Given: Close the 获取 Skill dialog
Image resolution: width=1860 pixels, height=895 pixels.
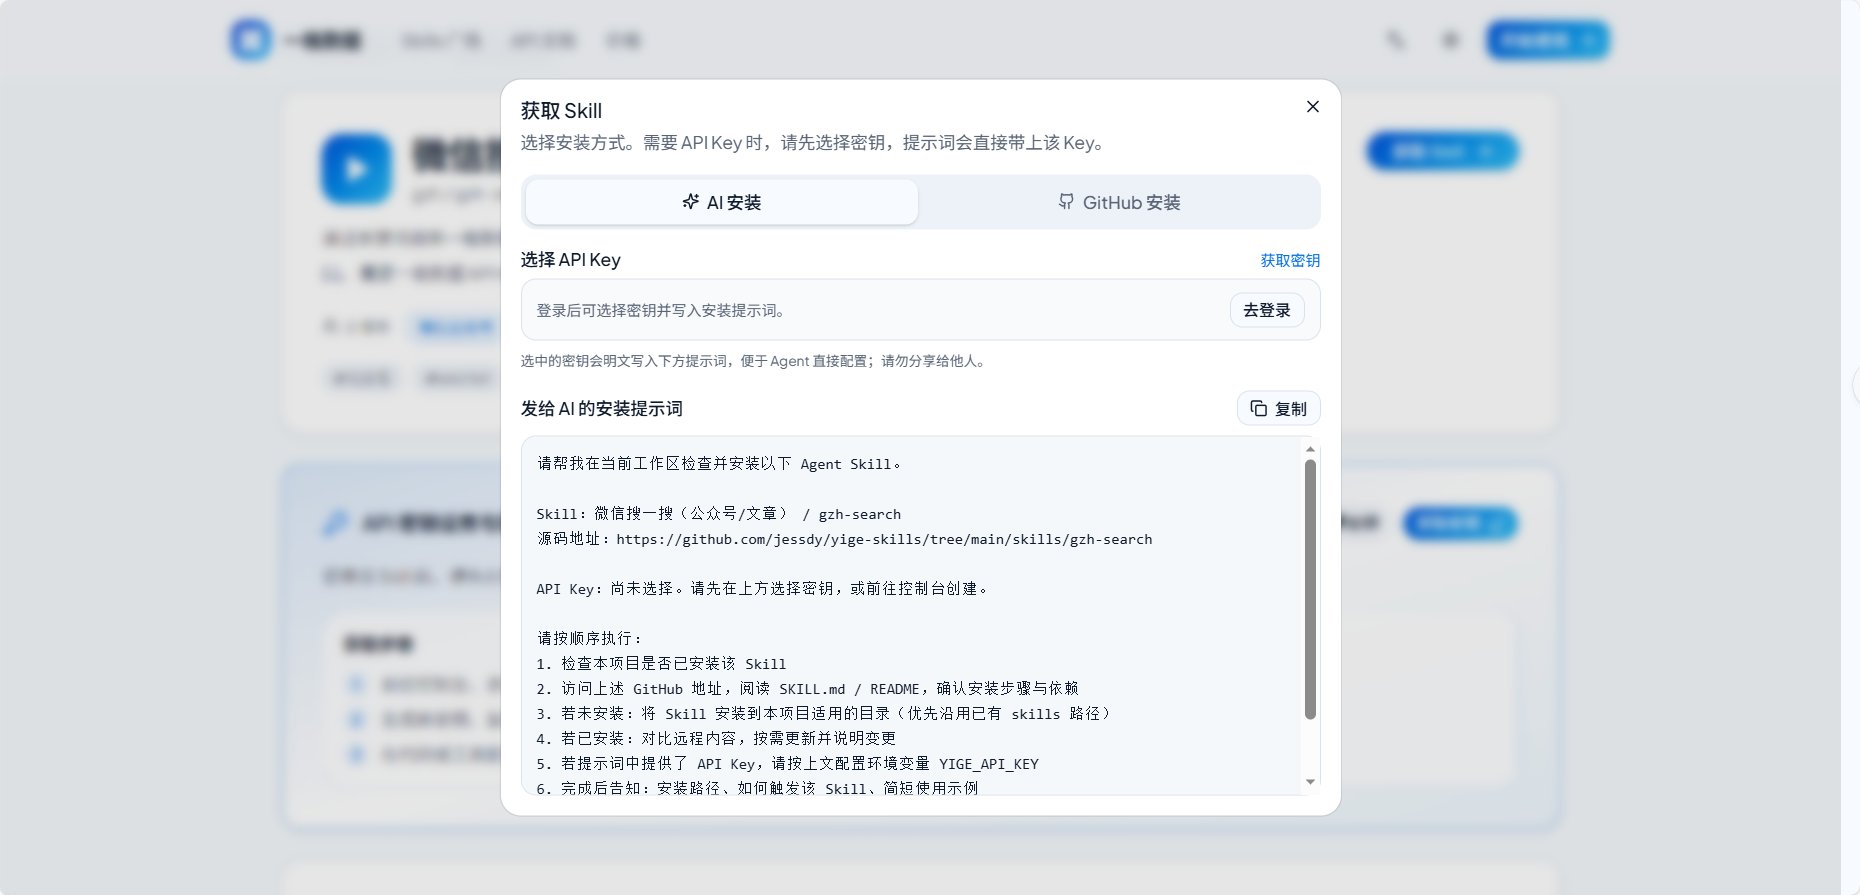Looking at the screenshot, I should point(1313,107).
